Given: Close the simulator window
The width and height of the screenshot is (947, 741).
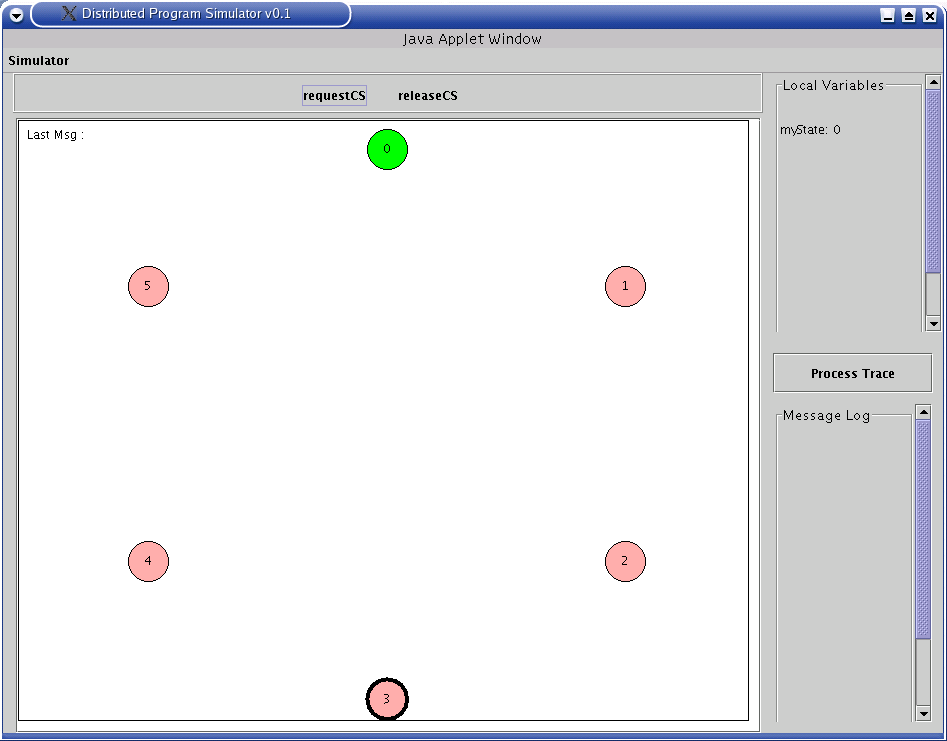Looking at the screenshot, I should coord(929,16).
